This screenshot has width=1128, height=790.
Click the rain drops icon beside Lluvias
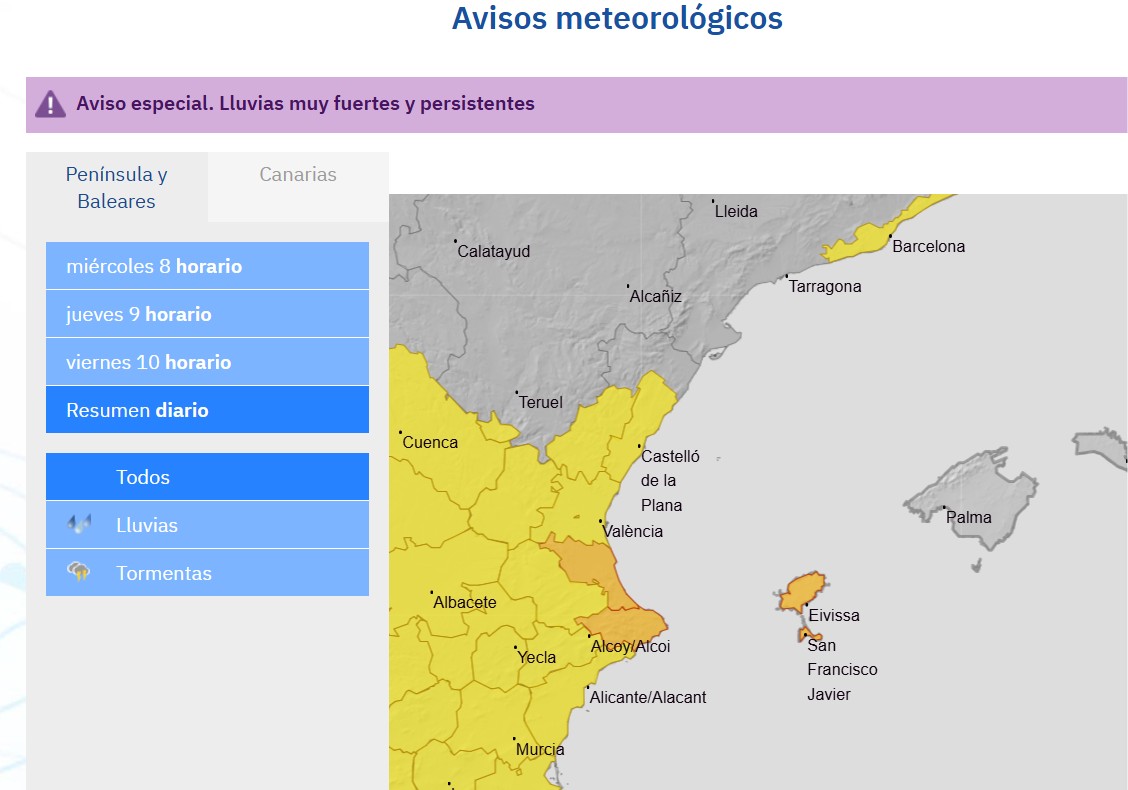pos(79,525)
